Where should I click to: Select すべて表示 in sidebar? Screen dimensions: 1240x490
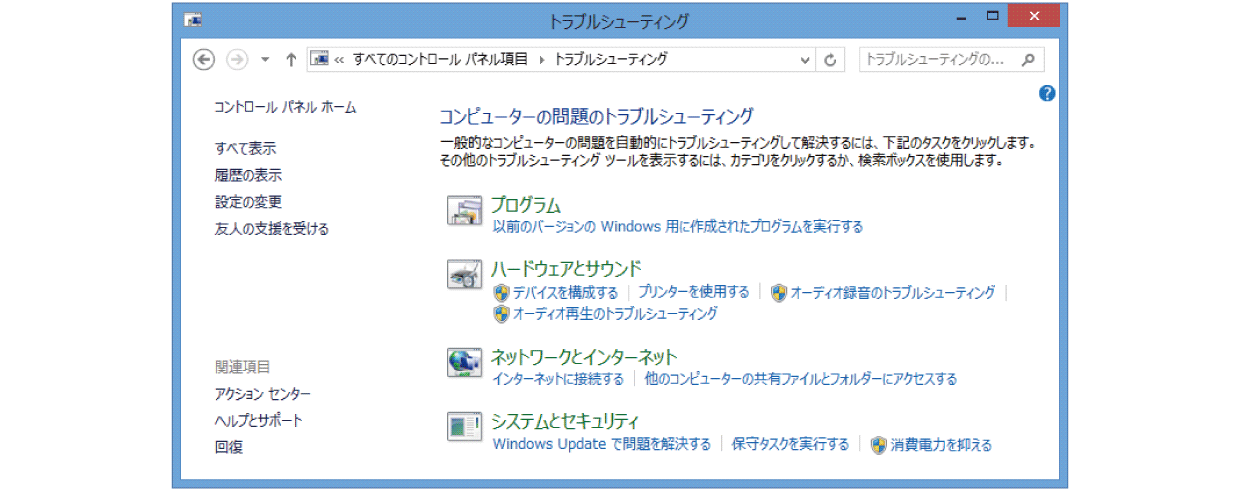click(245, 148)
